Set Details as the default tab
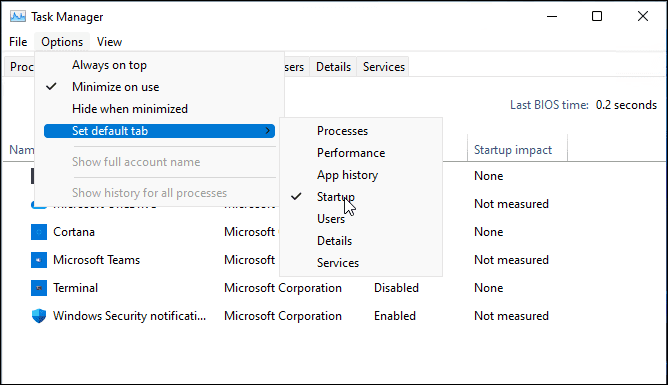Viewport: 668px width, 385px height. pyautogui.click(x=361, y=241)
